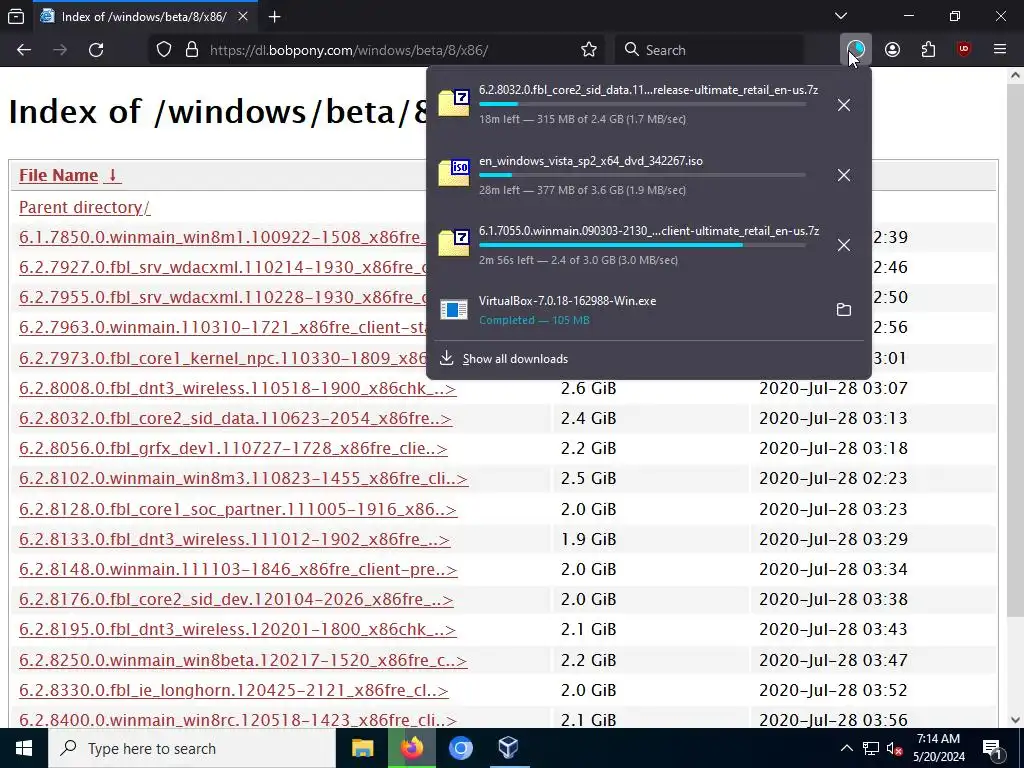1024x768 pixels.
Task: Open the Parent directory link
Action: tap(84, 208)
